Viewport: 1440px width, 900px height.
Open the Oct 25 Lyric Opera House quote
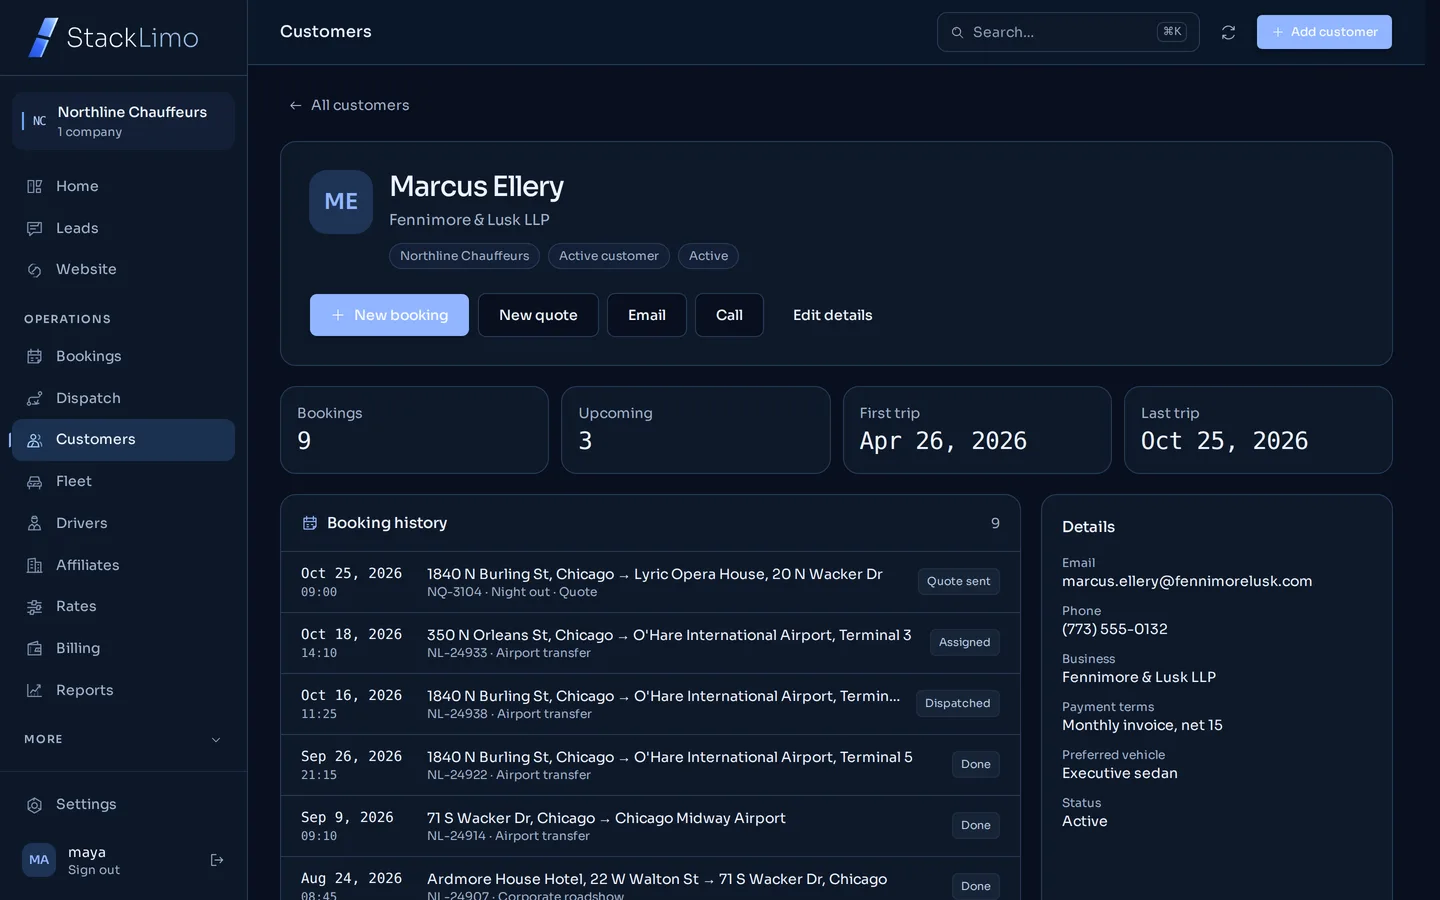(650, 582)
